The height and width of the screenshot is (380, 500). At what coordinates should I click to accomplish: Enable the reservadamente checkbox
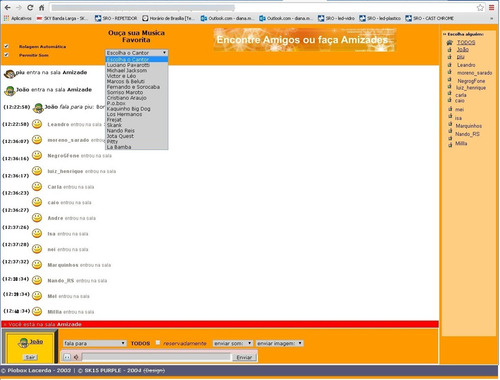(x=158, y=343)
